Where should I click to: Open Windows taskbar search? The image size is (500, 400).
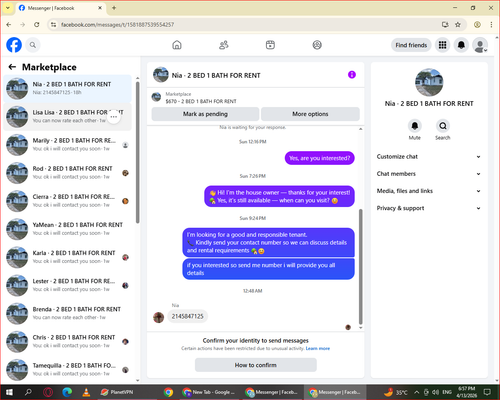(28, 392)
